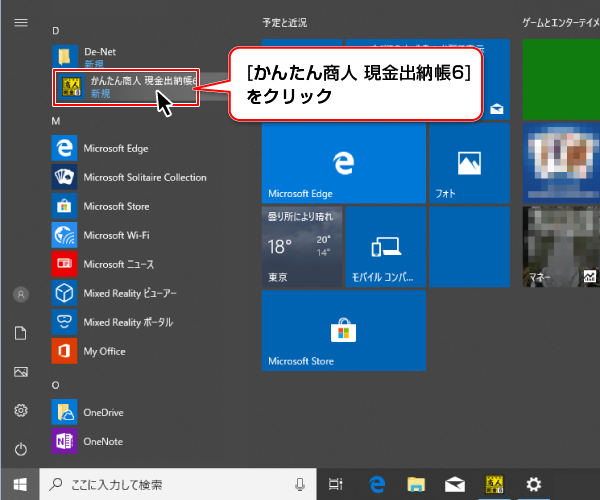Open Settings gear on the taskbar

534,484
